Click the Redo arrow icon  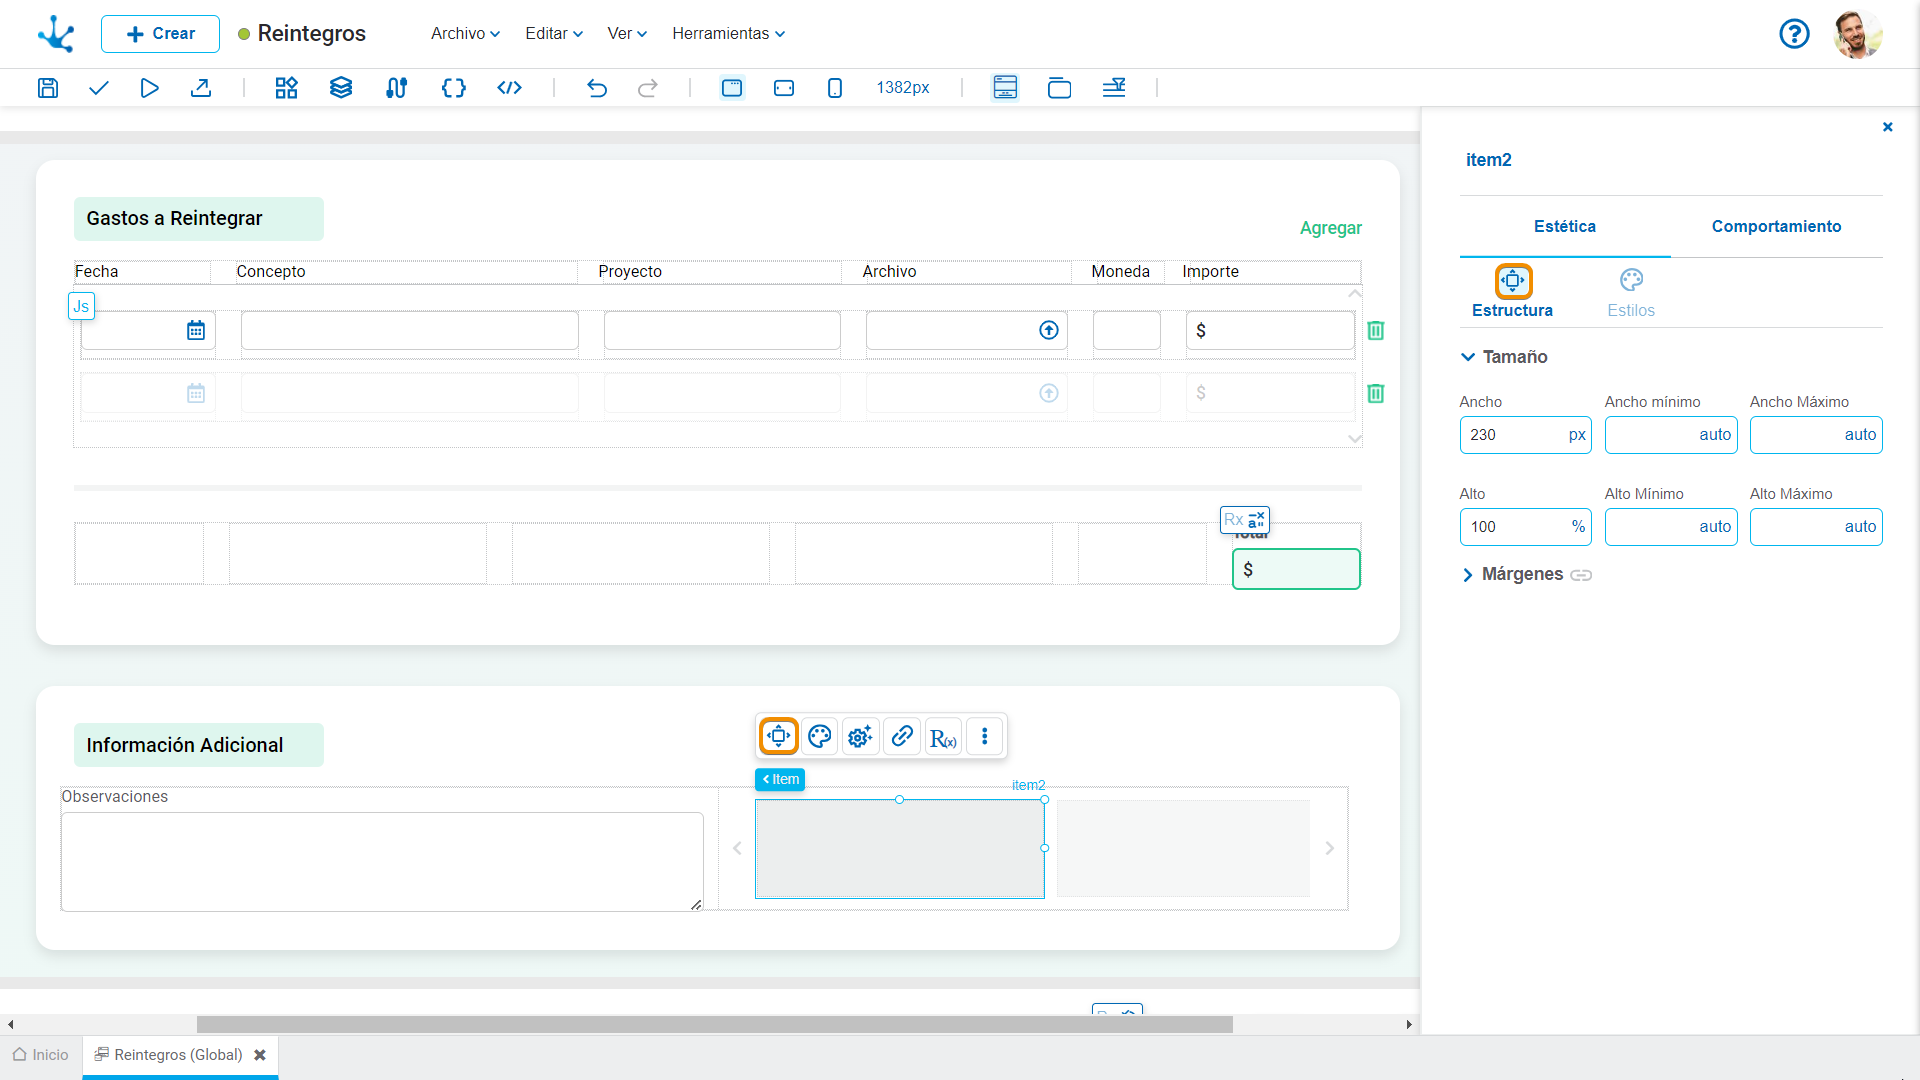pos(648,88)
